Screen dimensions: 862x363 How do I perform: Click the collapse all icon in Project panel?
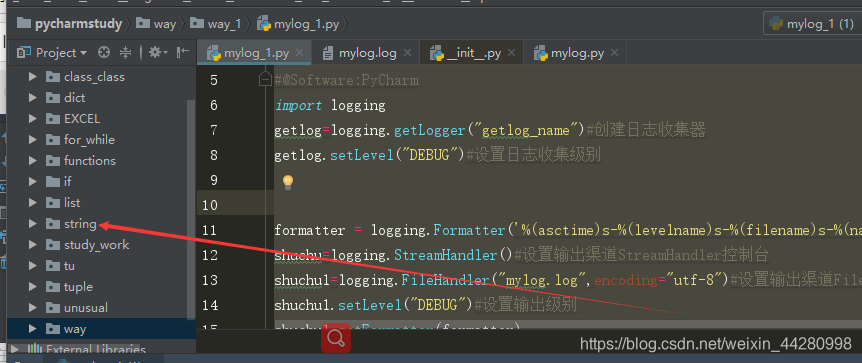[126, 53]
